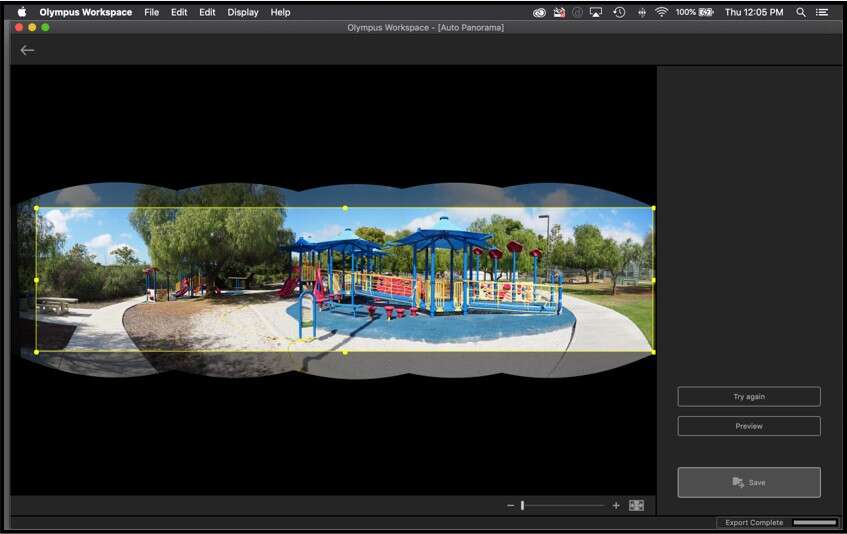Image resolution: width=847 pixels, height=534 pixels.
Task: Click the zoom in plus icon
Action: click(x=616, y=506)
